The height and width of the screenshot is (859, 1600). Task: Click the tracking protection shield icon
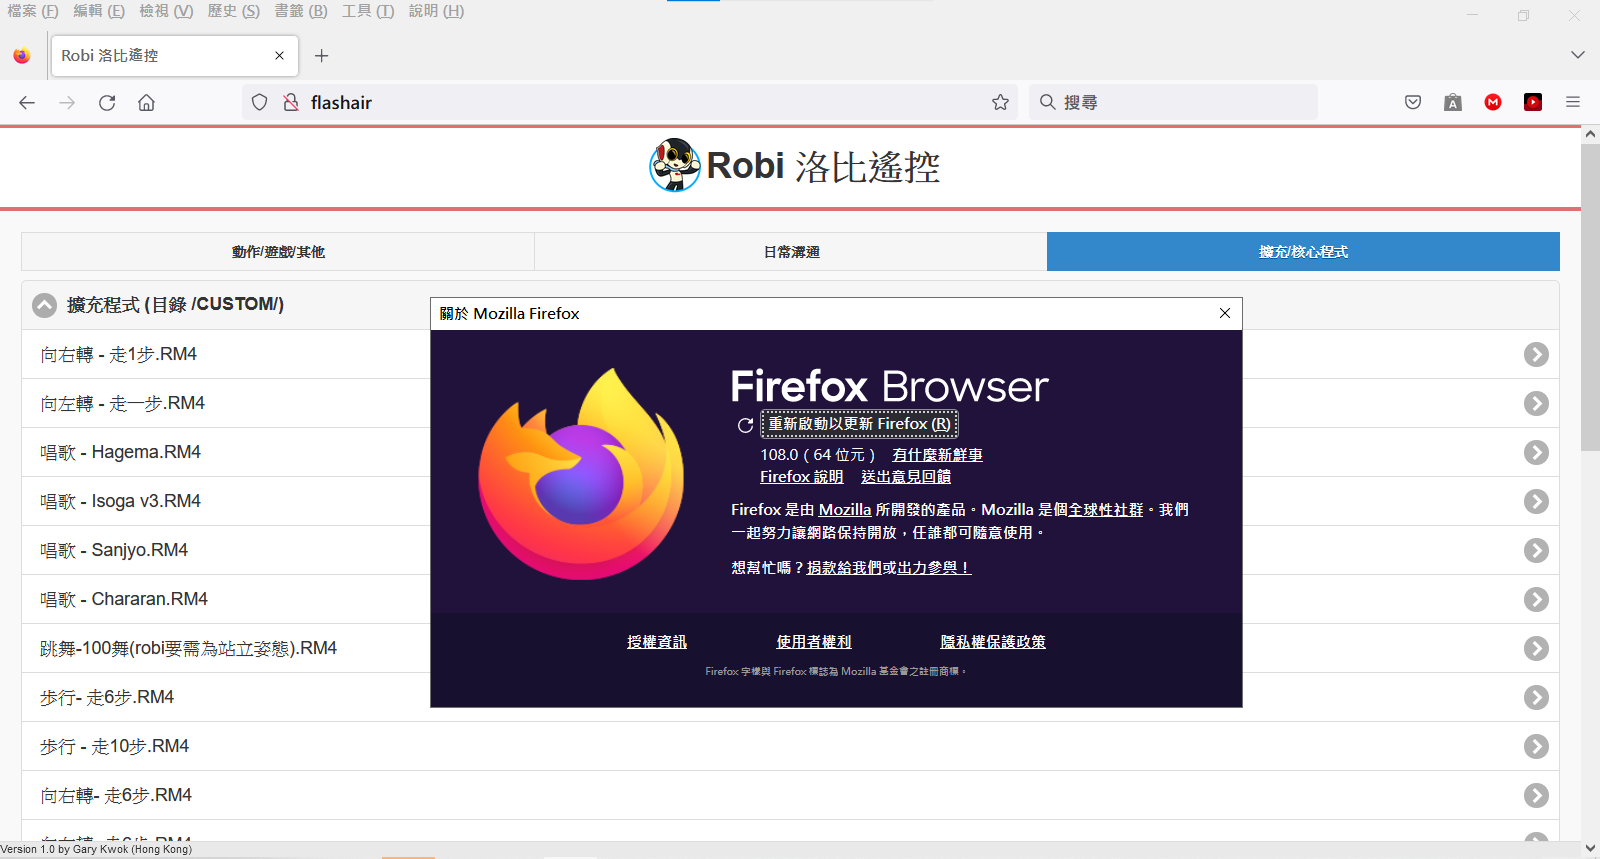point(260,102)
